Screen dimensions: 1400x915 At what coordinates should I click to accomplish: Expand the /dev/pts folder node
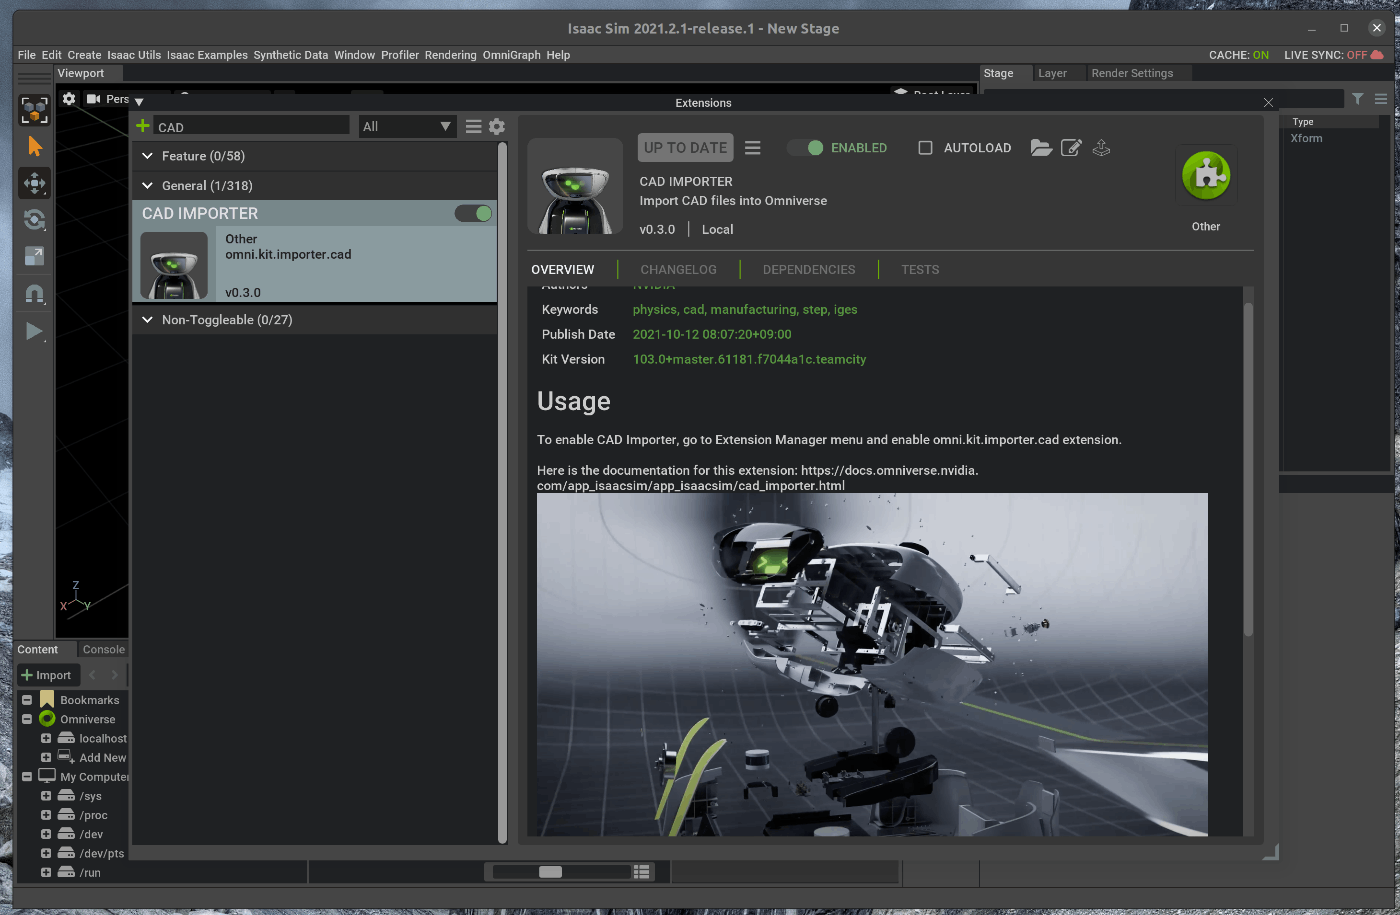point(46,853)
